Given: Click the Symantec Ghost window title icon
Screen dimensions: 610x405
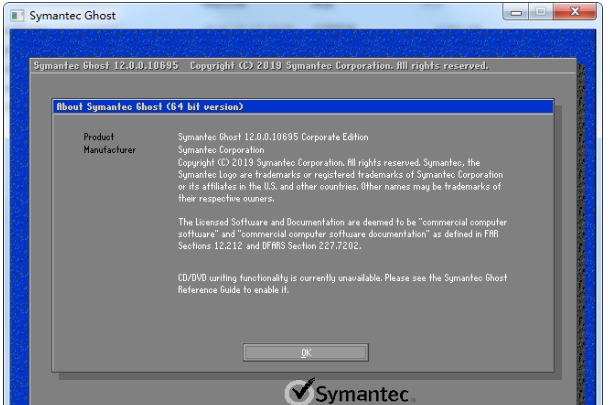Looking at the screenshot, I should click(x=17, y=16).
